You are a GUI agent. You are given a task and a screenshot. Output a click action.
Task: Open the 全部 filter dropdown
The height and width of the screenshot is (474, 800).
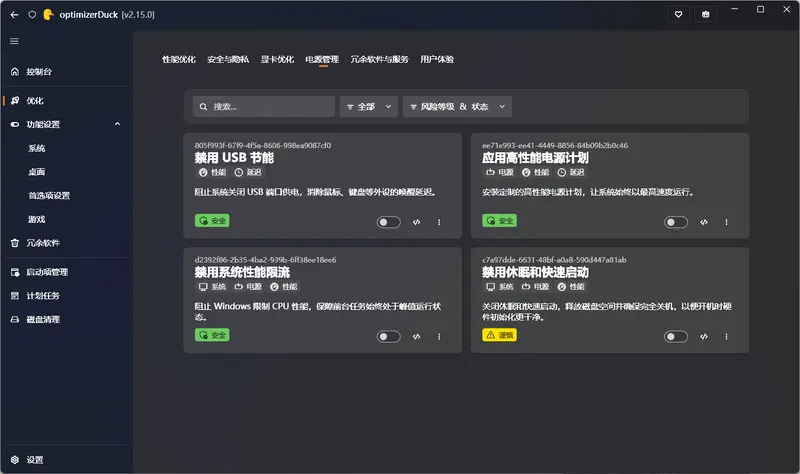click(x=369, y=107)
